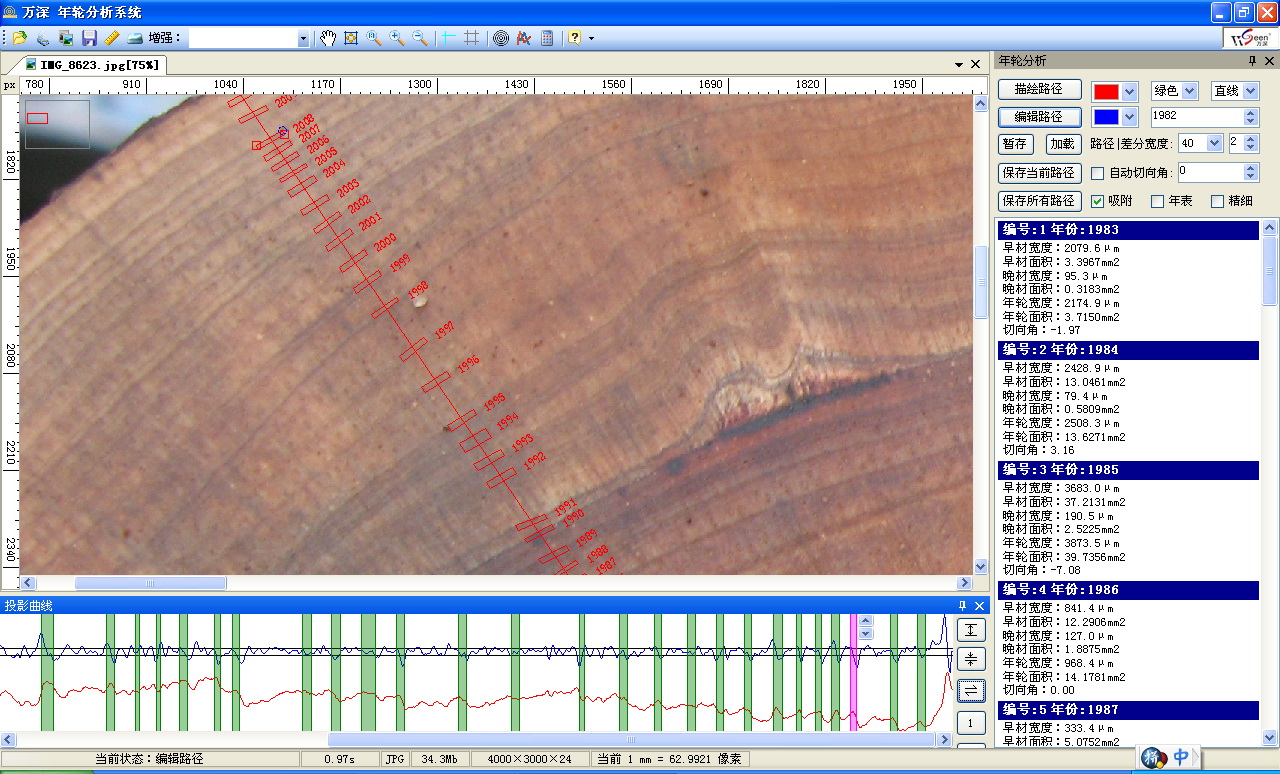Open the concentric tree-ring analysis tool
The height and width of the screenshot is (774, 1280).
[501, 38]
